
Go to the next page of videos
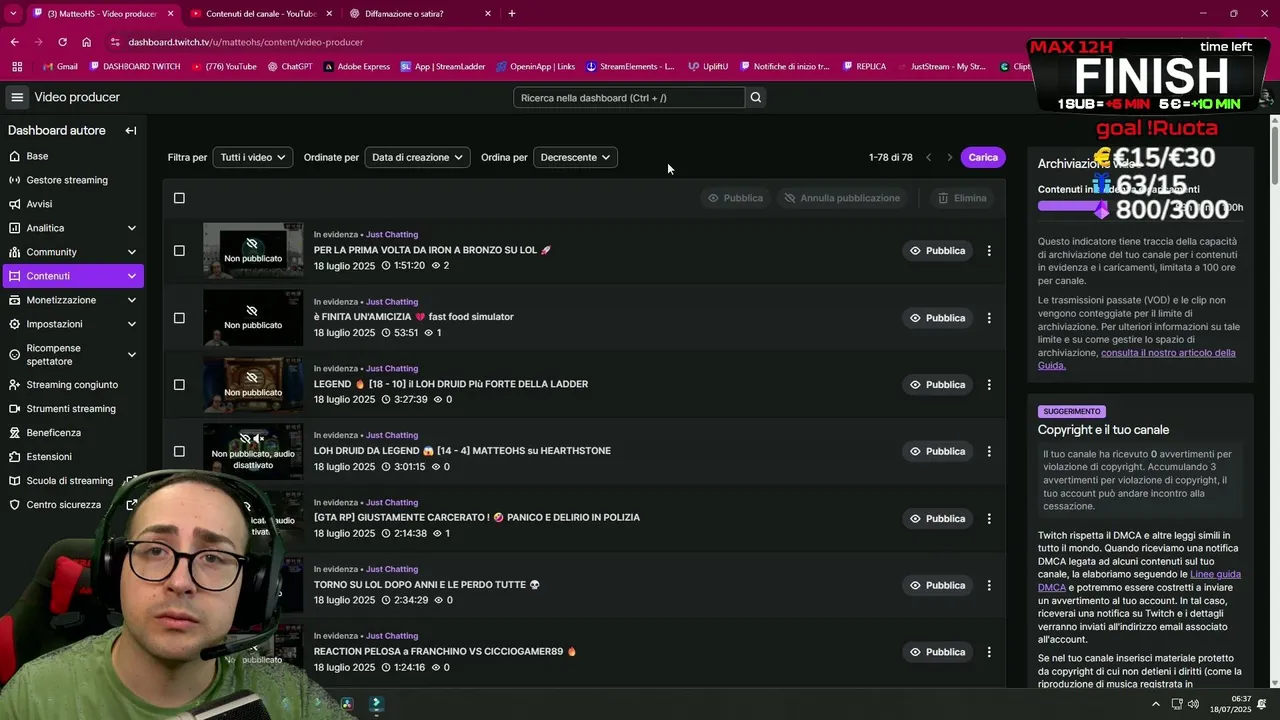tap(950, 157)
